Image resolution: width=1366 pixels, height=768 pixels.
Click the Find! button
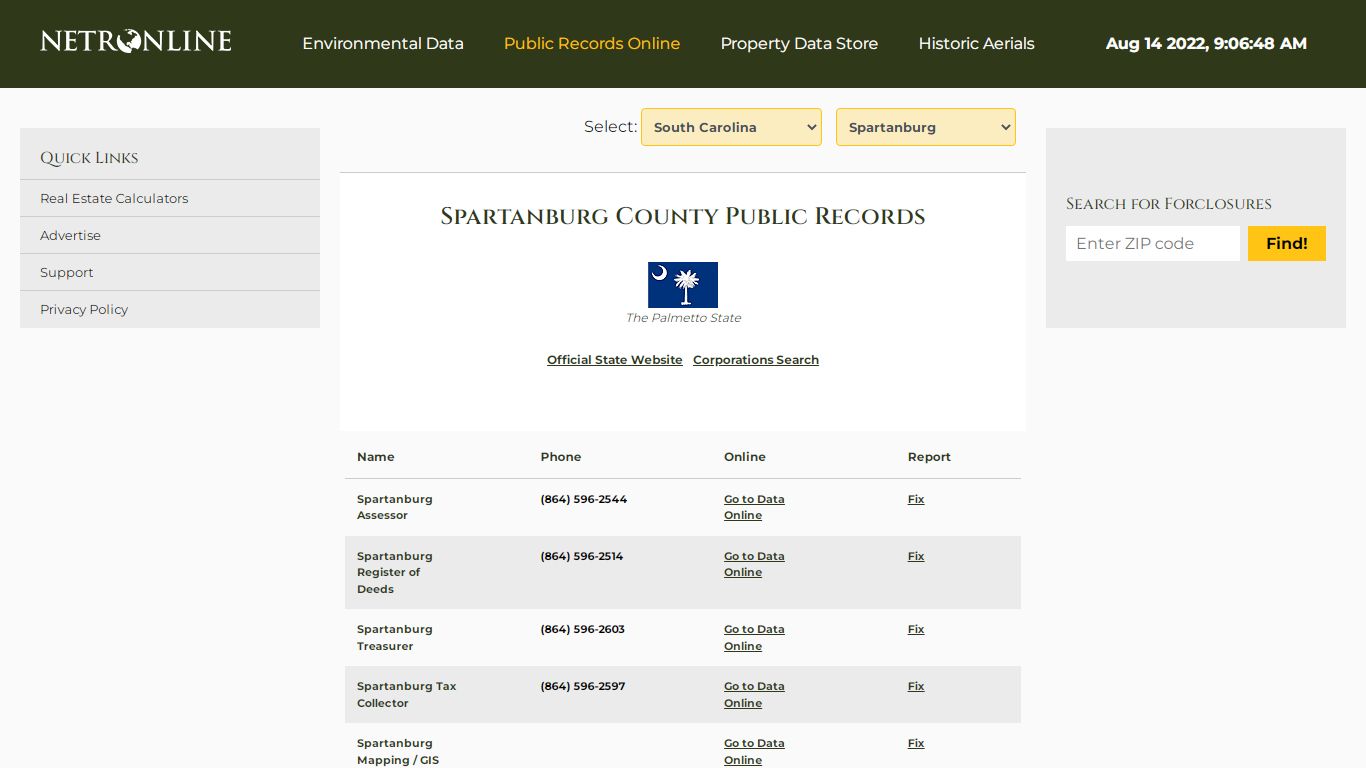pos(1287,243)
